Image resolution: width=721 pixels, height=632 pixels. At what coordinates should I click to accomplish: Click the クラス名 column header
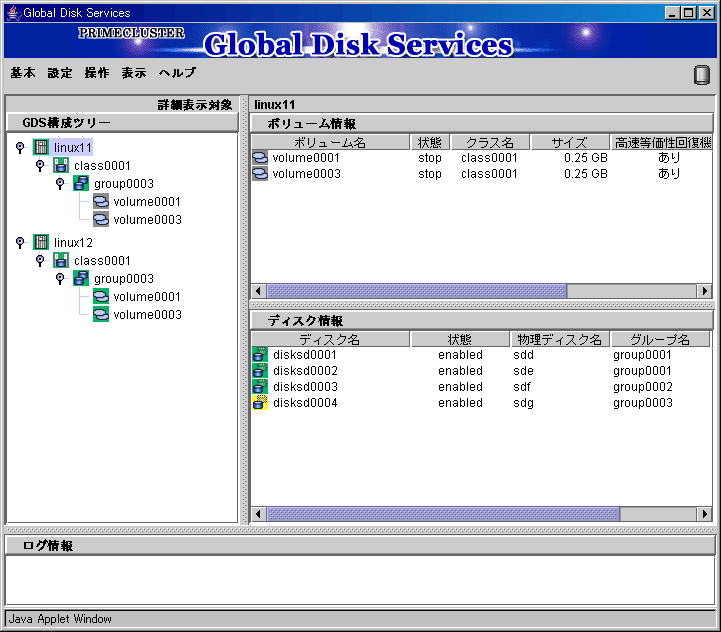pyautogui.click(x=490, y=143)
